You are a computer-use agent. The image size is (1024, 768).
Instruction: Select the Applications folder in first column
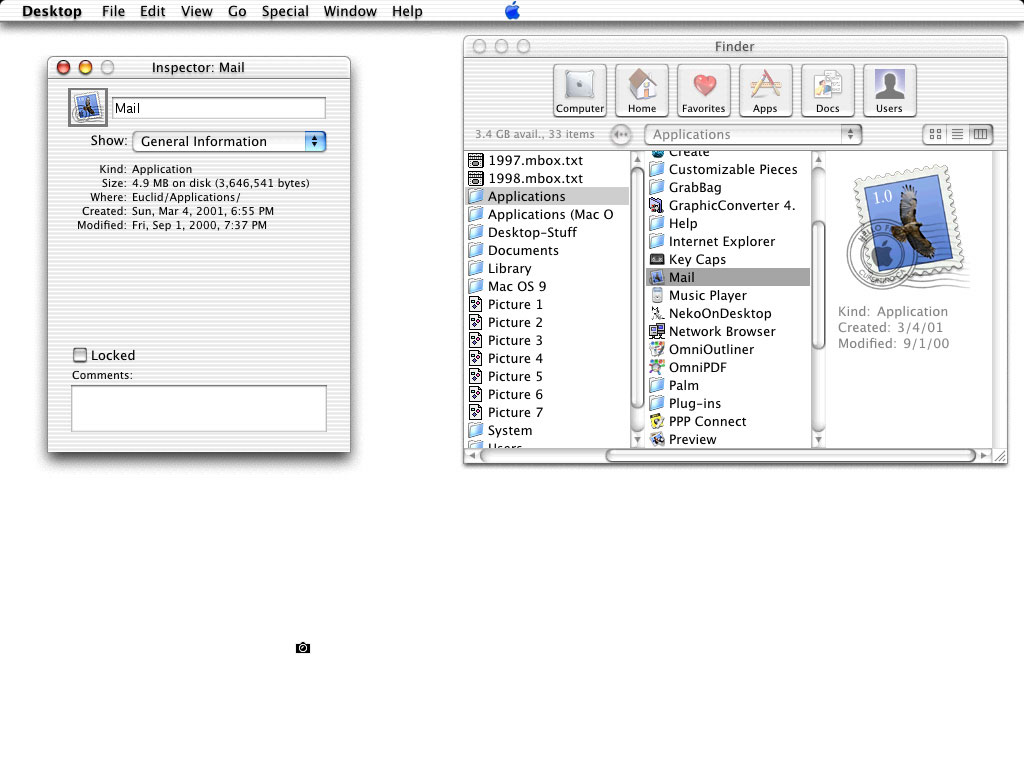coord(547,197)
